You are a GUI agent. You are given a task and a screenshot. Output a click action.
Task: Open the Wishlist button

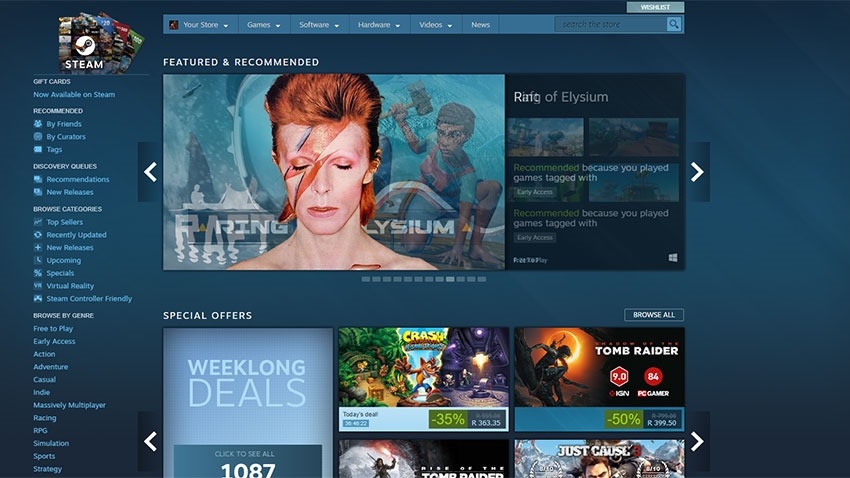(655, 7)
